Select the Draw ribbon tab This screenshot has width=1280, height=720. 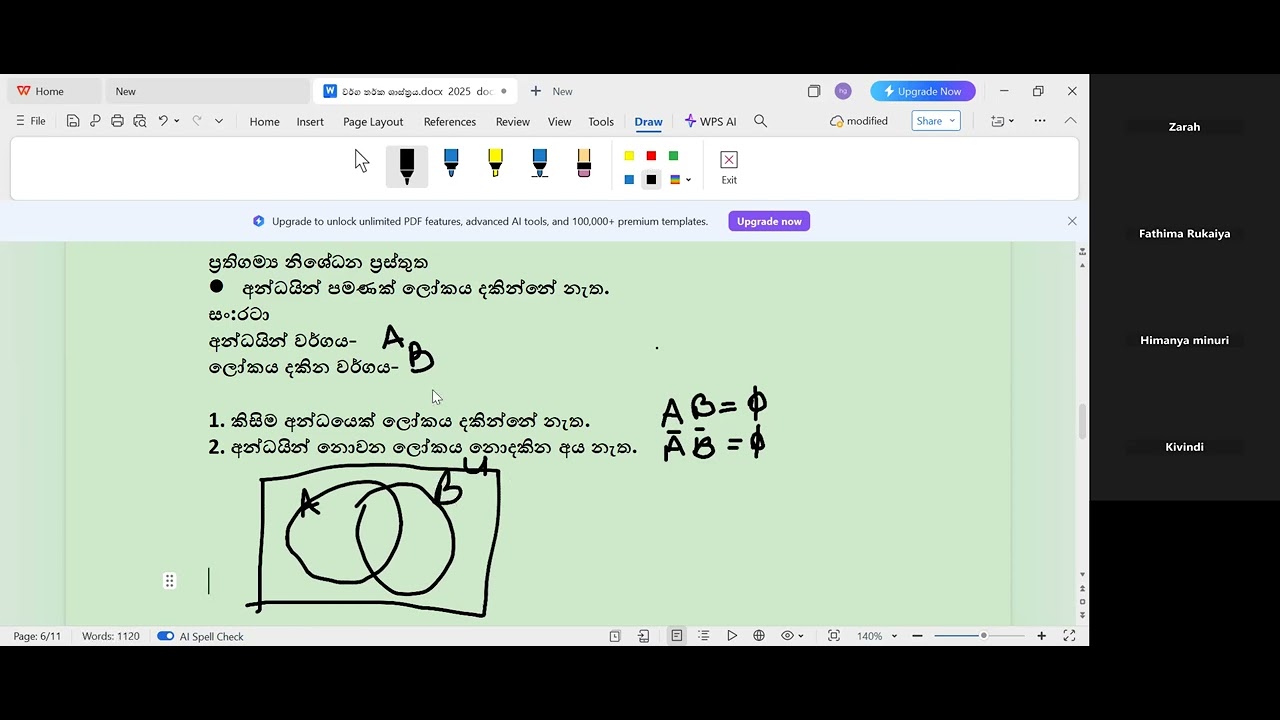click(x=648, y=121)
